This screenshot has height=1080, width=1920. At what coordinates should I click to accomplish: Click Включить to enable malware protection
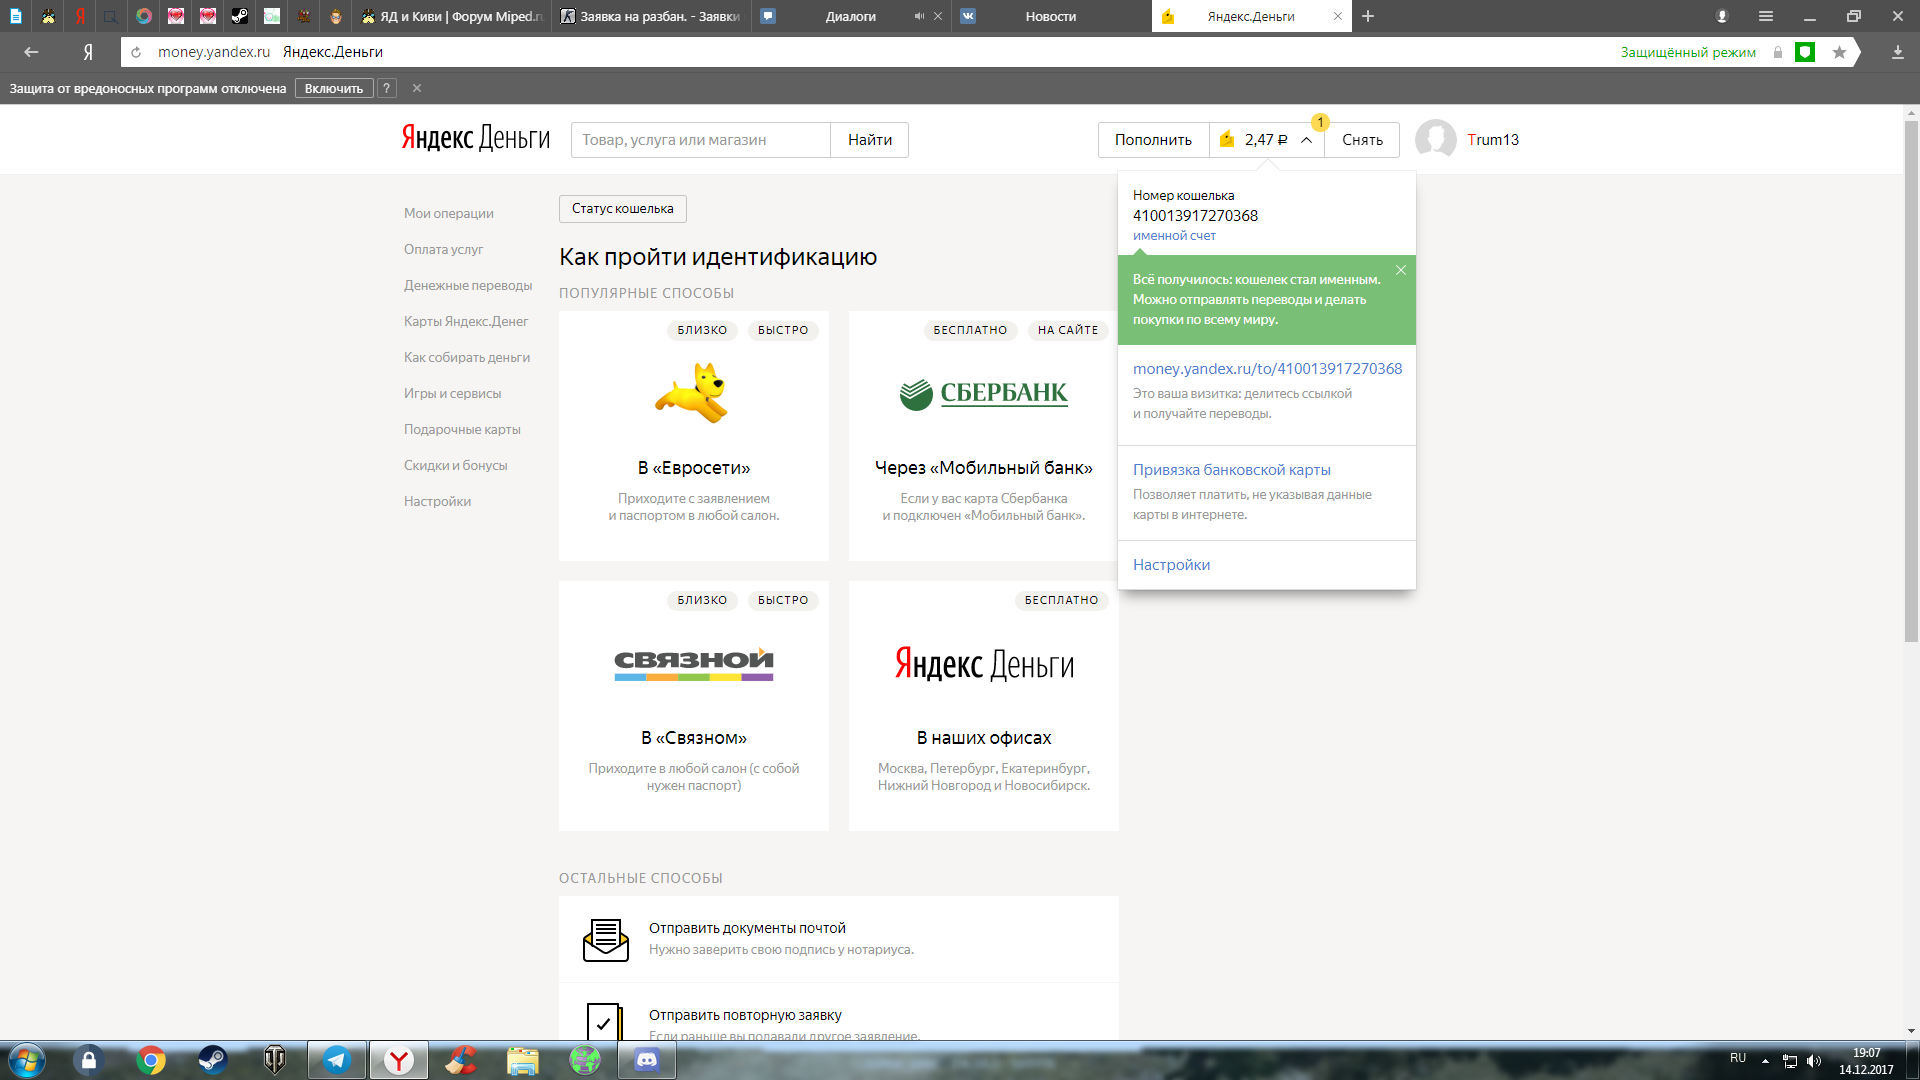tap(334, 88)
